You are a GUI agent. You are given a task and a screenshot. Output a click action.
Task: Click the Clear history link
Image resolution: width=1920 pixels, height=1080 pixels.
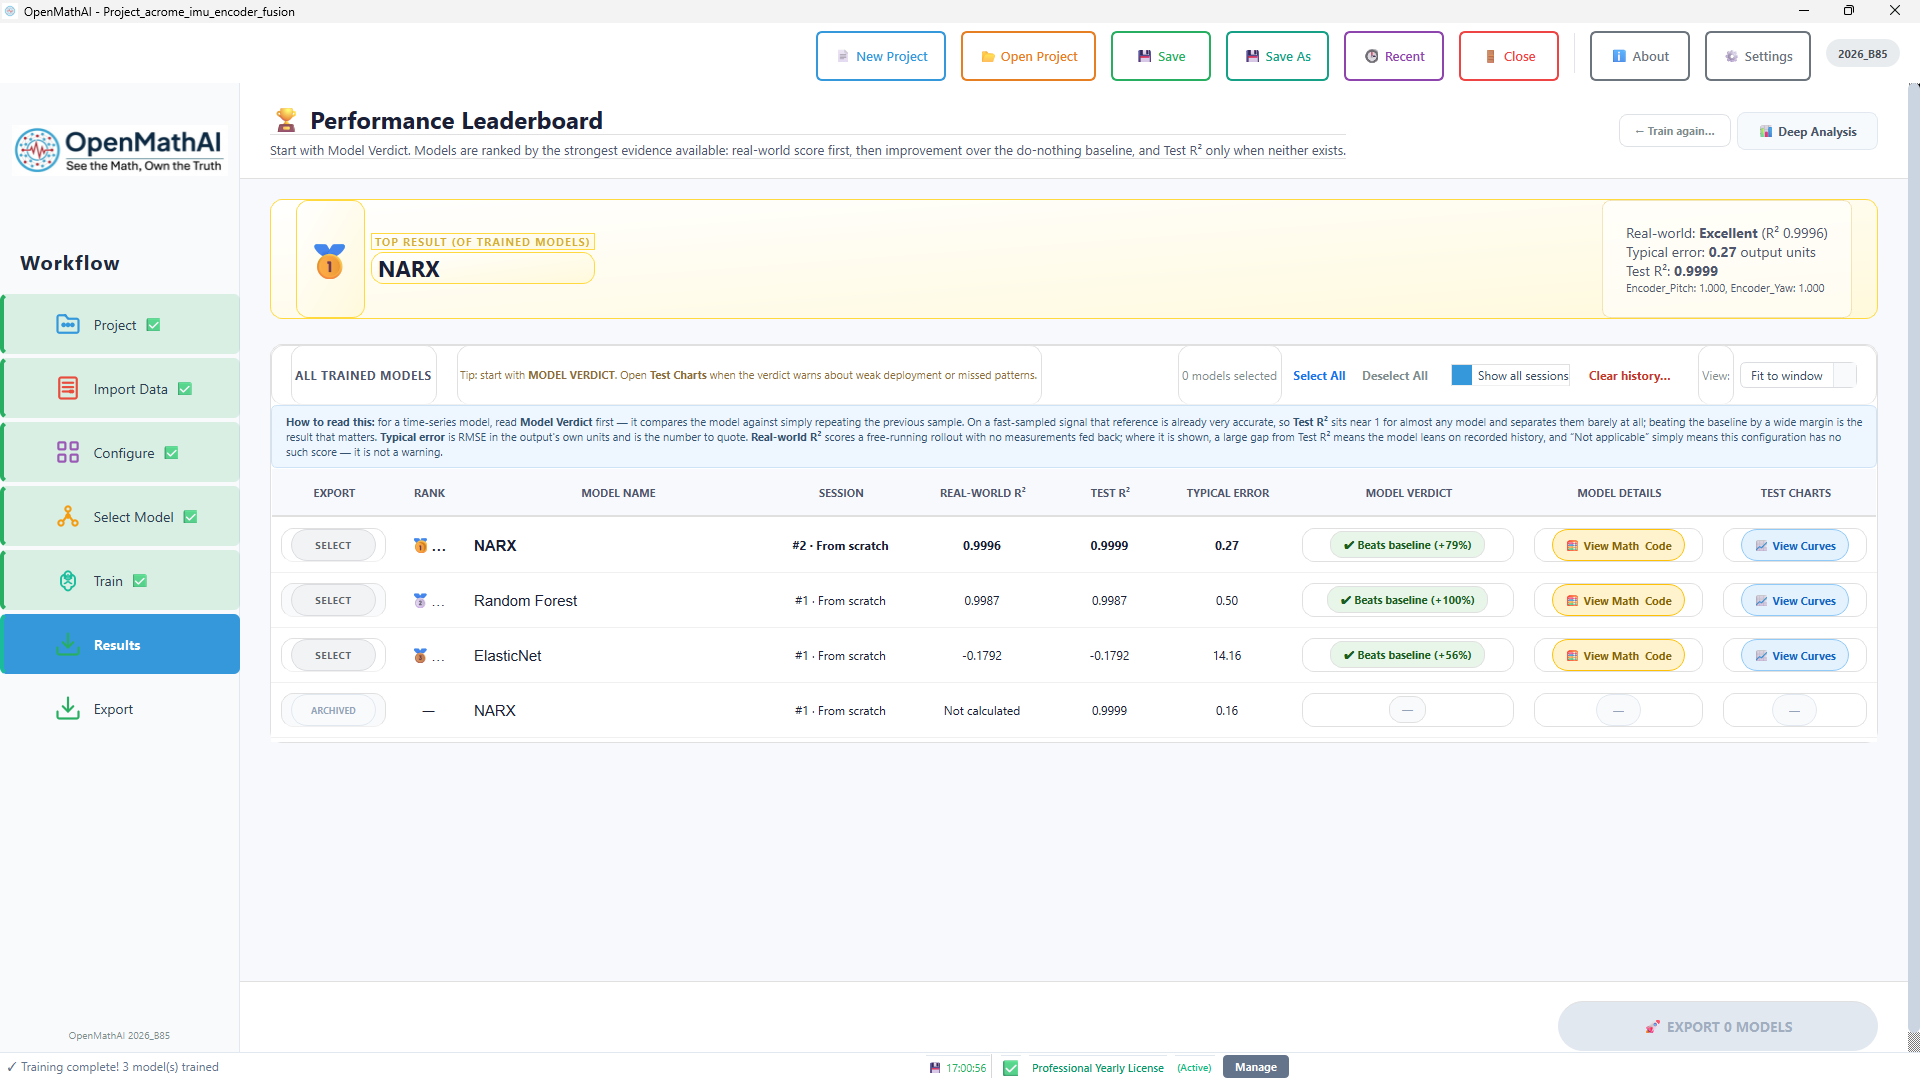(1629, 375)
